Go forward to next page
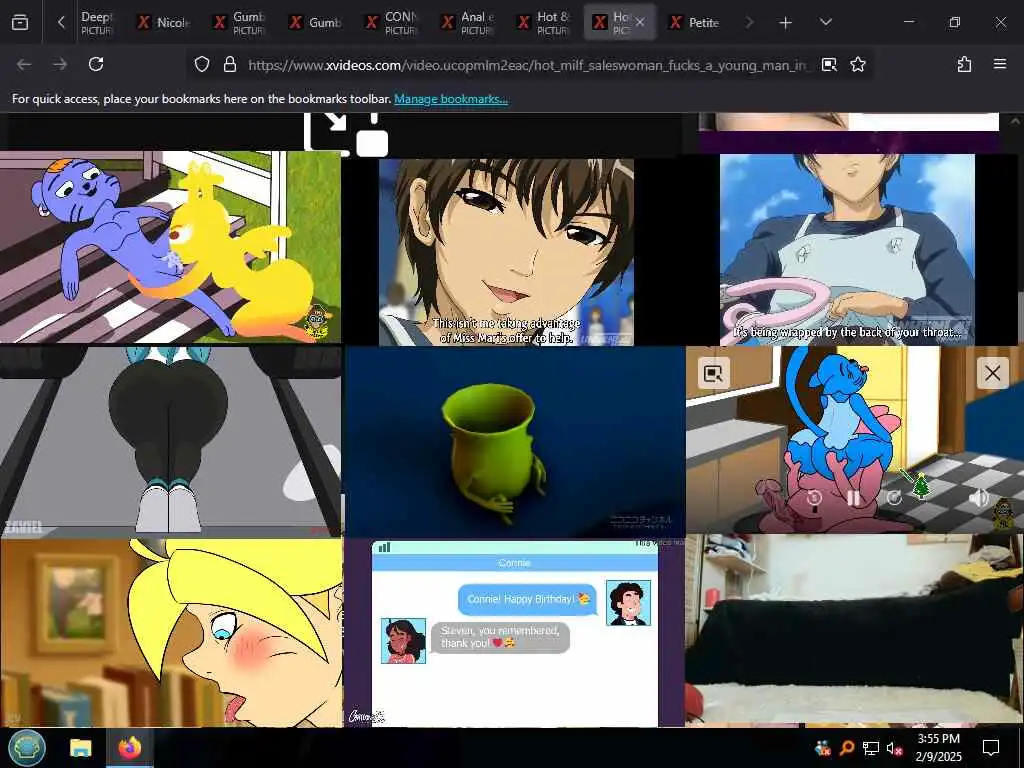1024x768 pixels. click(59, 64)
